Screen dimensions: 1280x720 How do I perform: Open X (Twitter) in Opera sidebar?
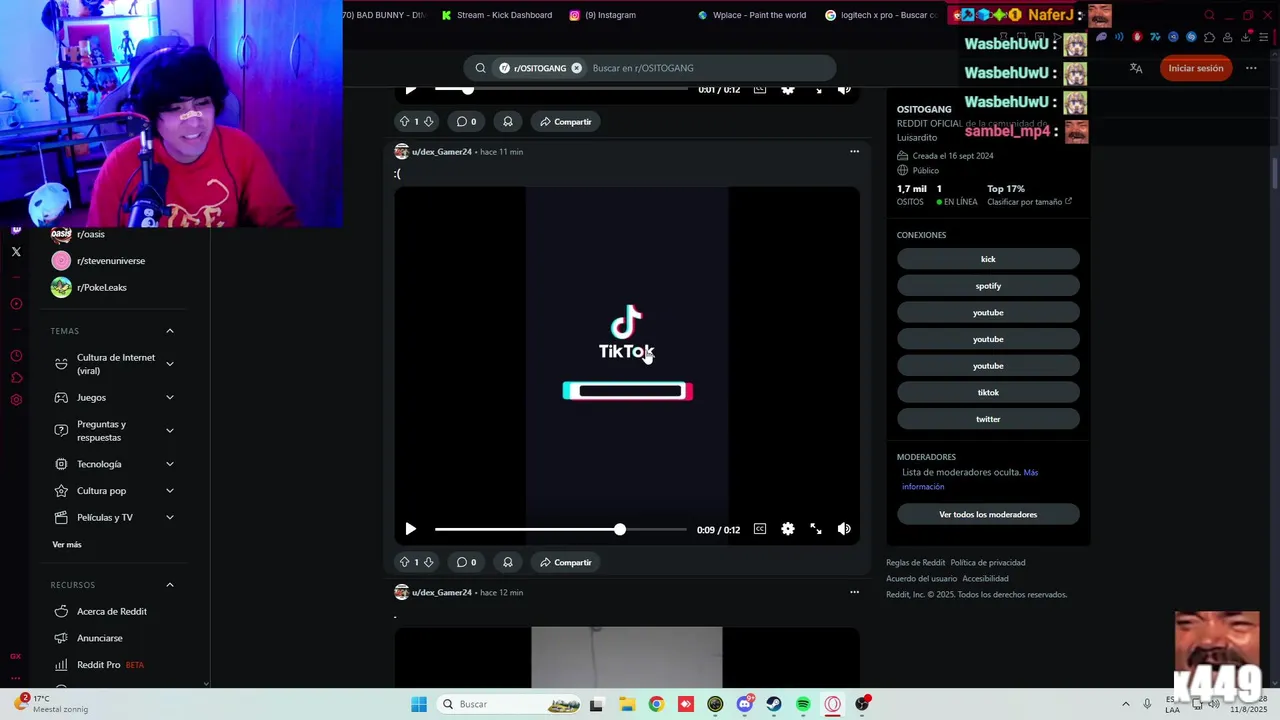(16, 252)
